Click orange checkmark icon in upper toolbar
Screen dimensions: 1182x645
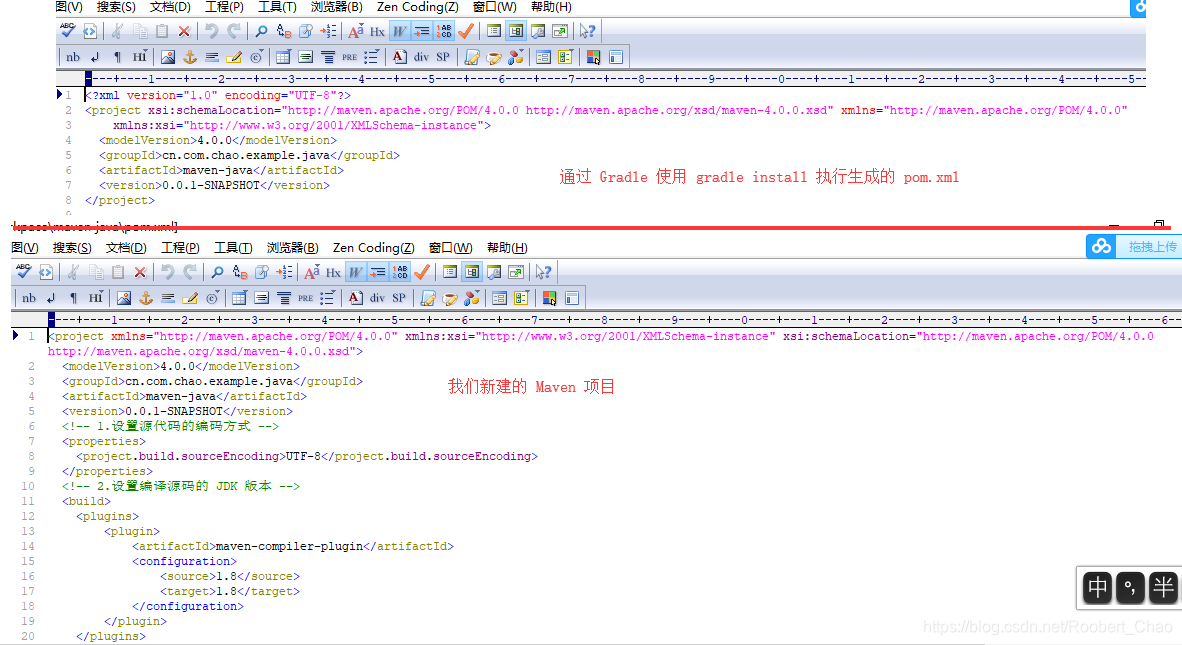tap(466, 31)
